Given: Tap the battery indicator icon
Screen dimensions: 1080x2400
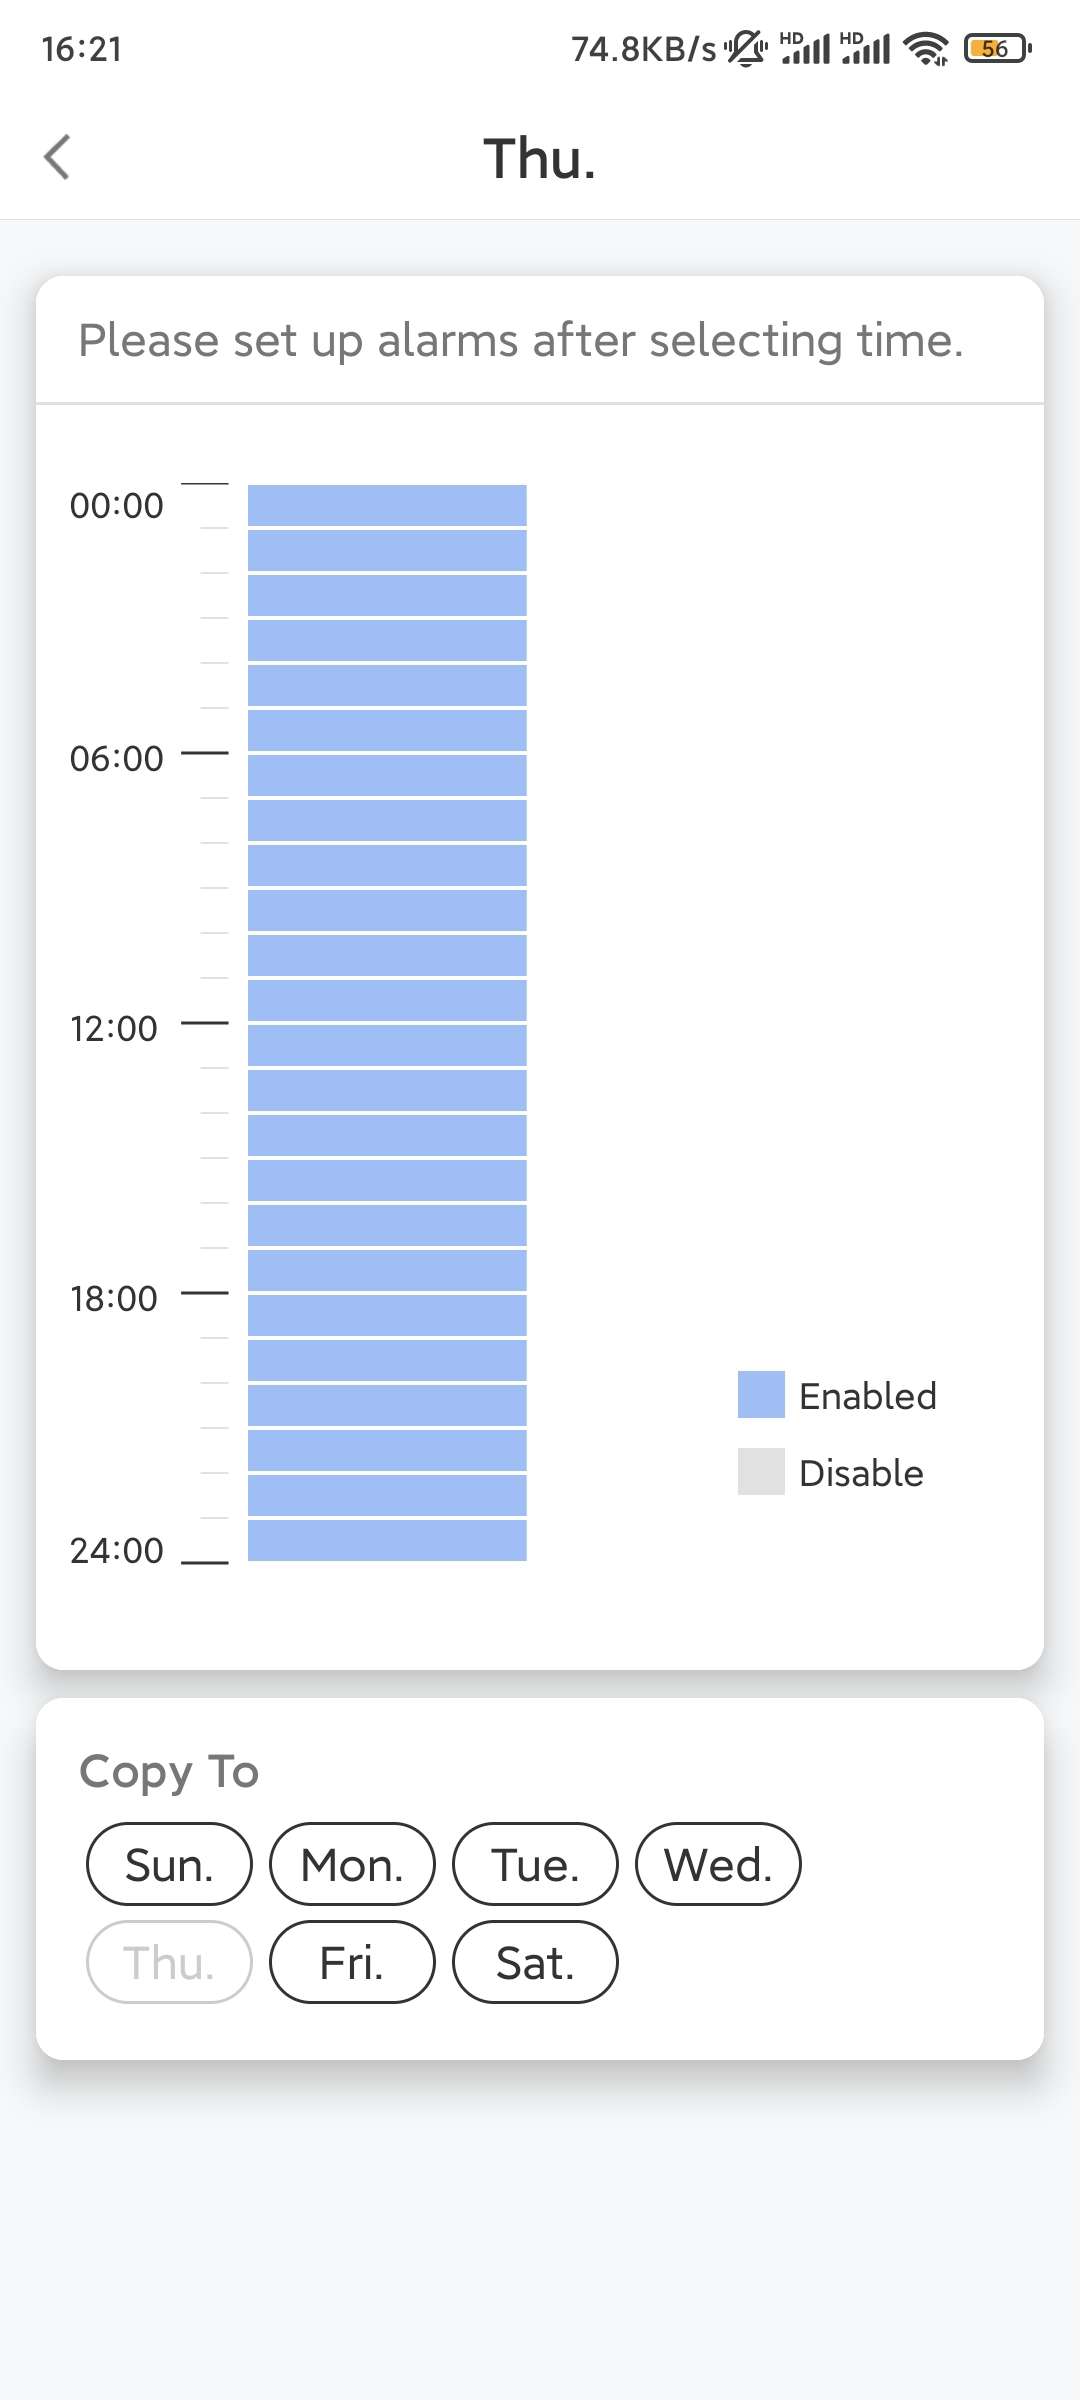Looking at the screenshot, I should point(997,48).
